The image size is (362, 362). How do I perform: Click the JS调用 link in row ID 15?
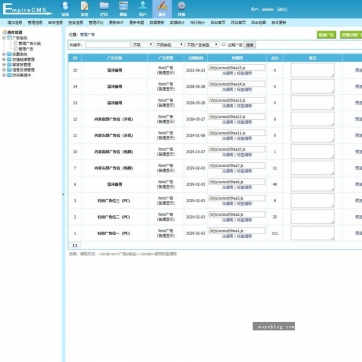point(228,73)
